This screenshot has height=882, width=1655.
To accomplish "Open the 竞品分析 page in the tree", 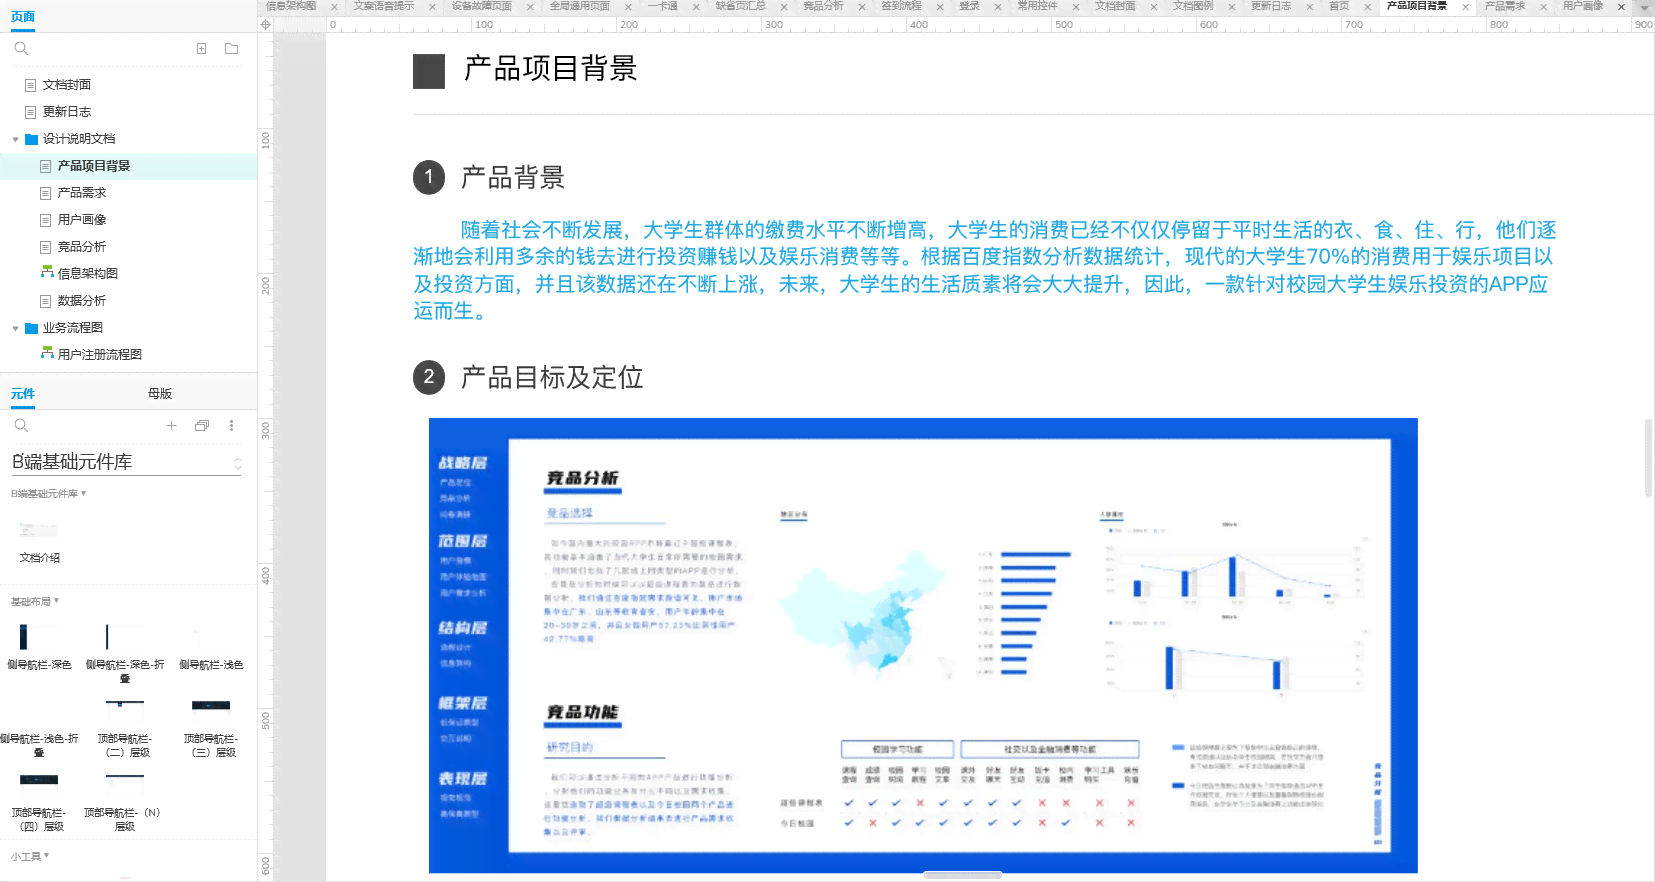I will pos(82,247).
